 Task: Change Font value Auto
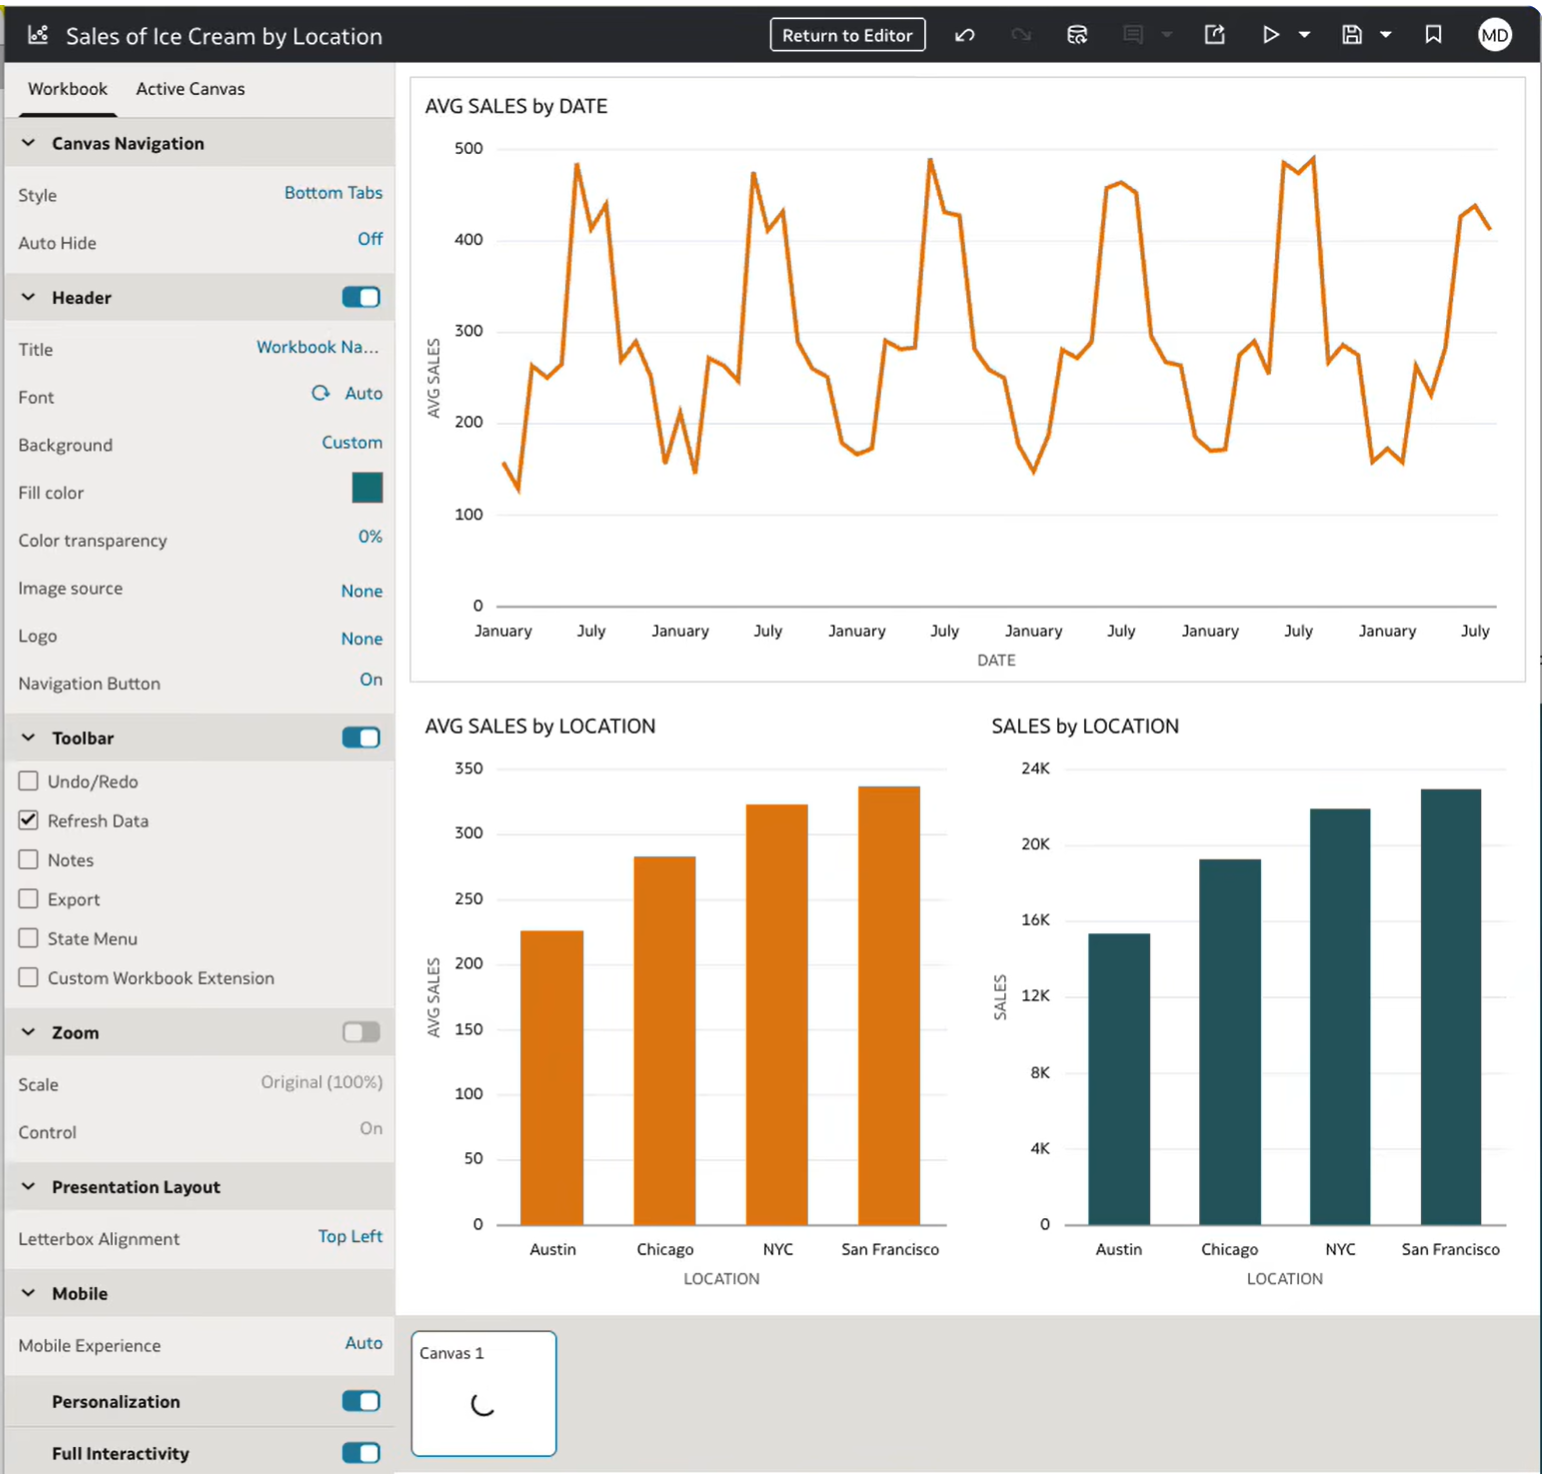(363, 393)
